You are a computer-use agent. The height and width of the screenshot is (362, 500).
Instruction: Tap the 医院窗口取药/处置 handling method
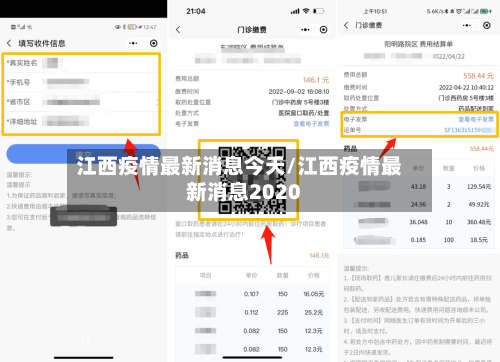(304, 113)
